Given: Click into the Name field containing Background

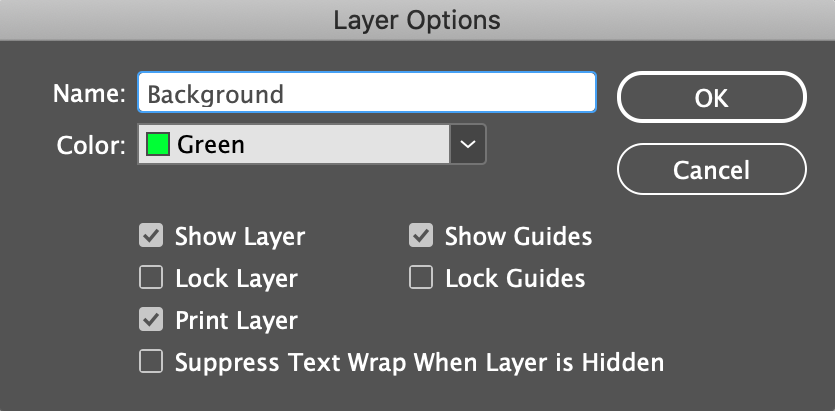Looking at the screenshot, I should coord(367,93).
